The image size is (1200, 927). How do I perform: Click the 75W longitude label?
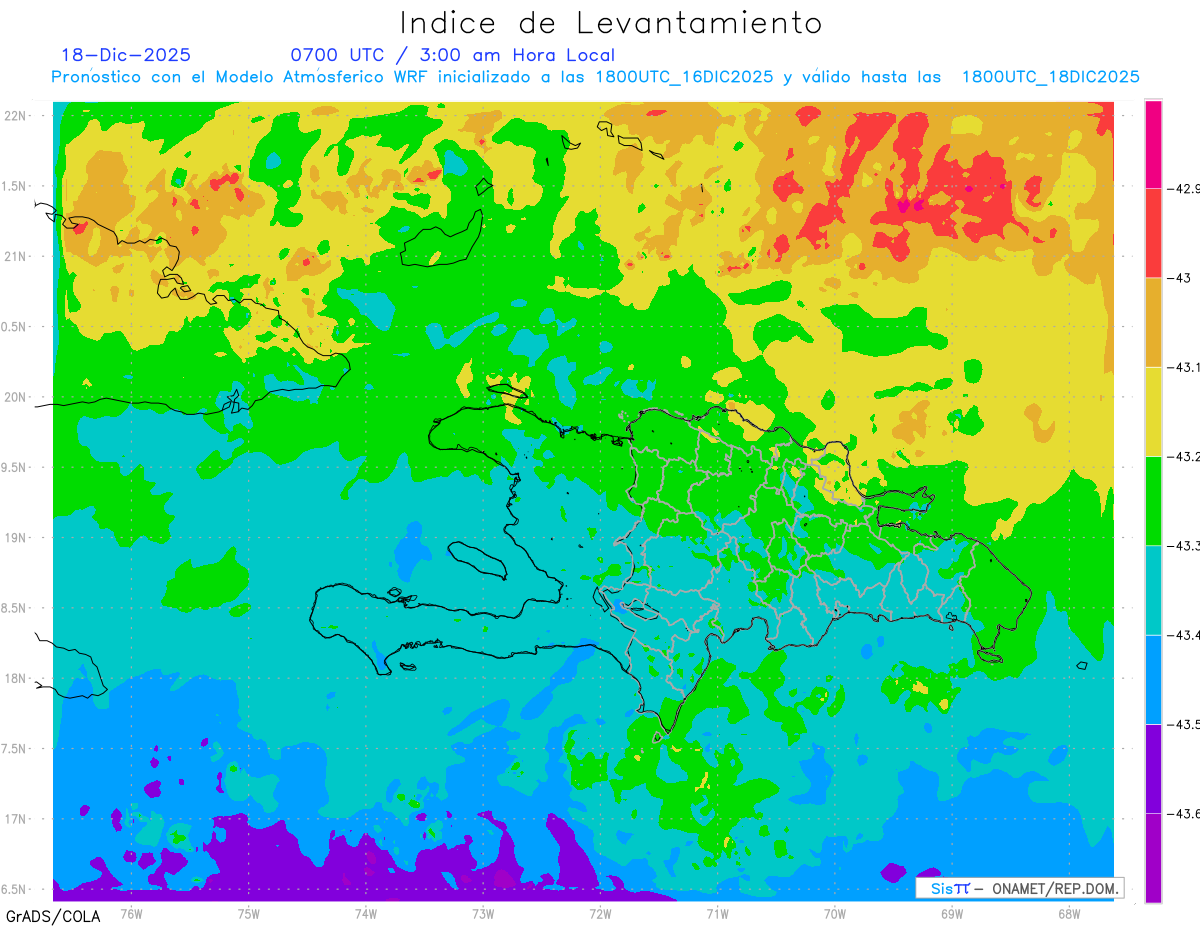click(x=249, y=914)
